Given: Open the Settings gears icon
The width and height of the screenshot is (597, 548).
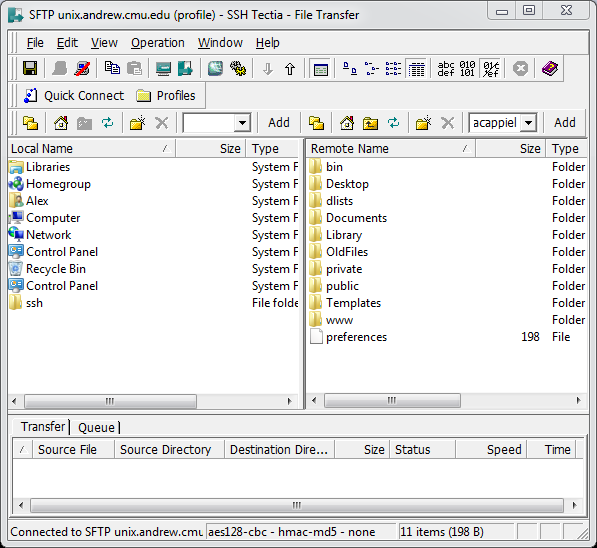Looking at the screenshot, I should 238,69.
